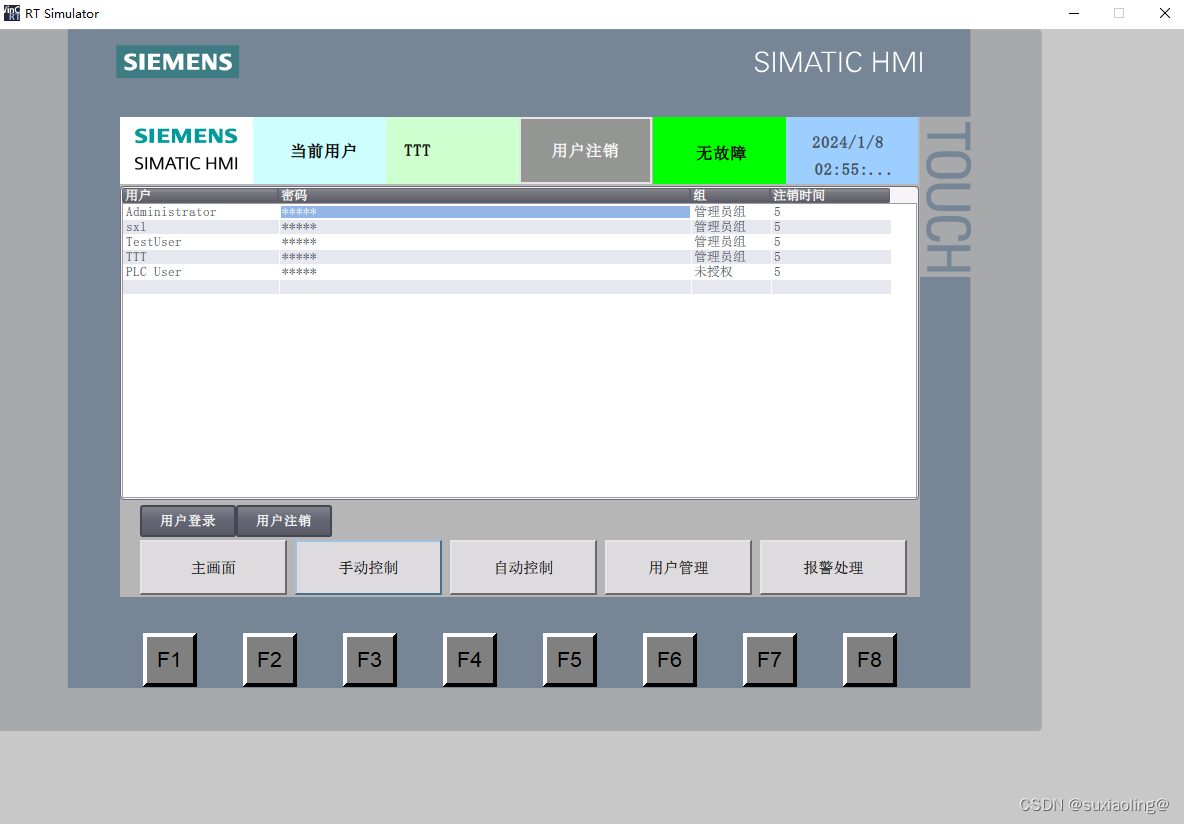Open the 主画面 main screen
The height and width of the screenshot is (824, 1184).
tap(213, 567)
